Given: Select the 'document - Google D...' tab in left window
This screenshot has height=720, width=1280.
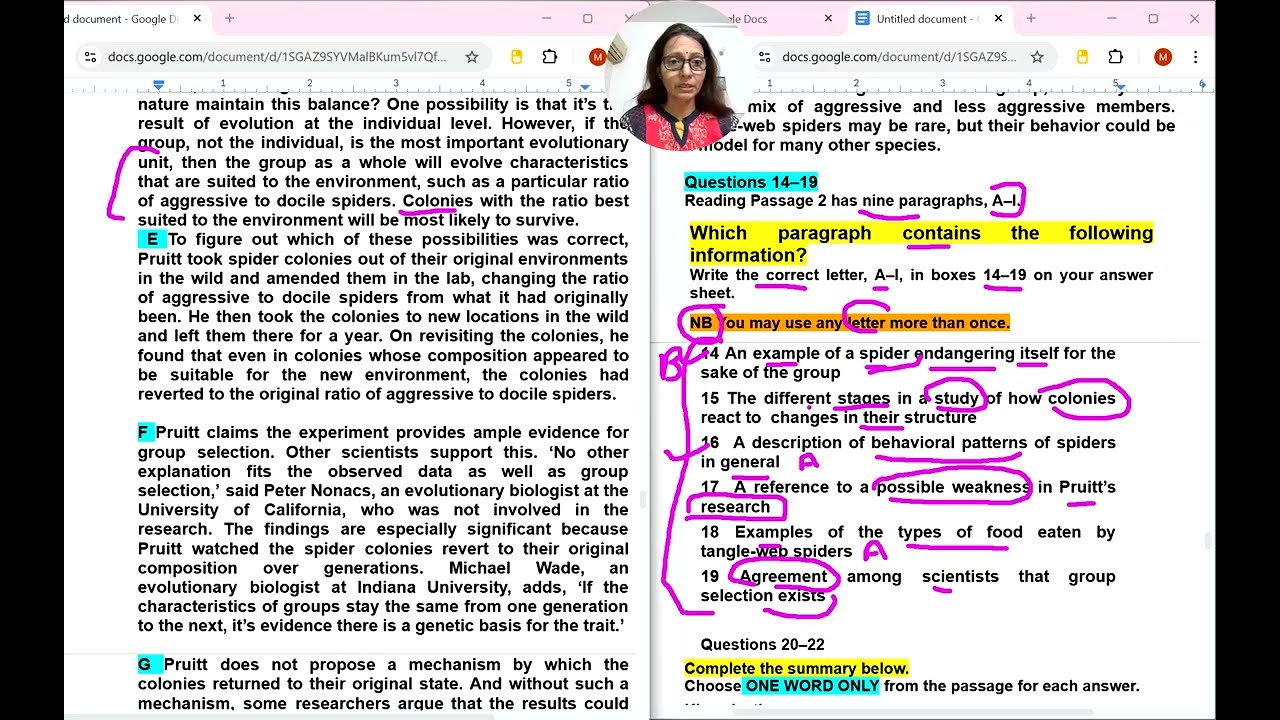Looking at the screenshot, I should pyautogui.click(x=120, y=18).
